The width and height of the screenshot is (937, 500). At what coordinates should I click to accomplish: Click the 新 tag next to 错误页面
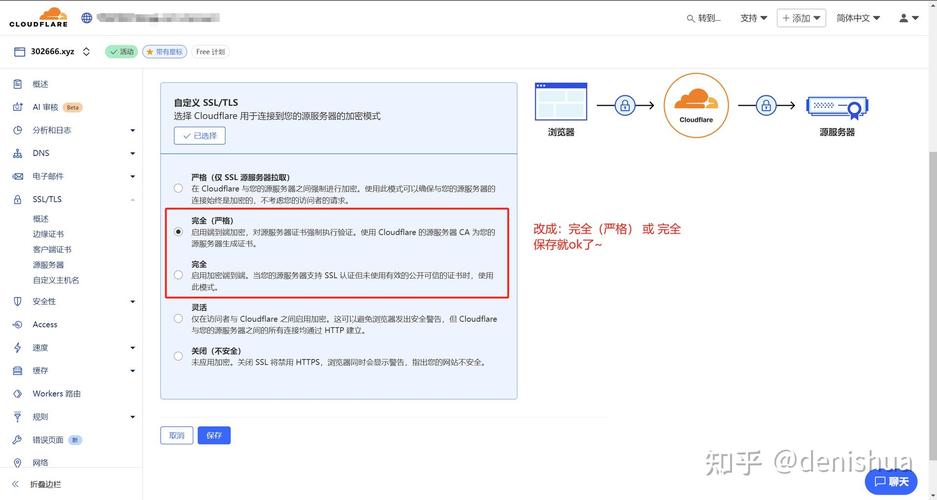pos(75,440)
